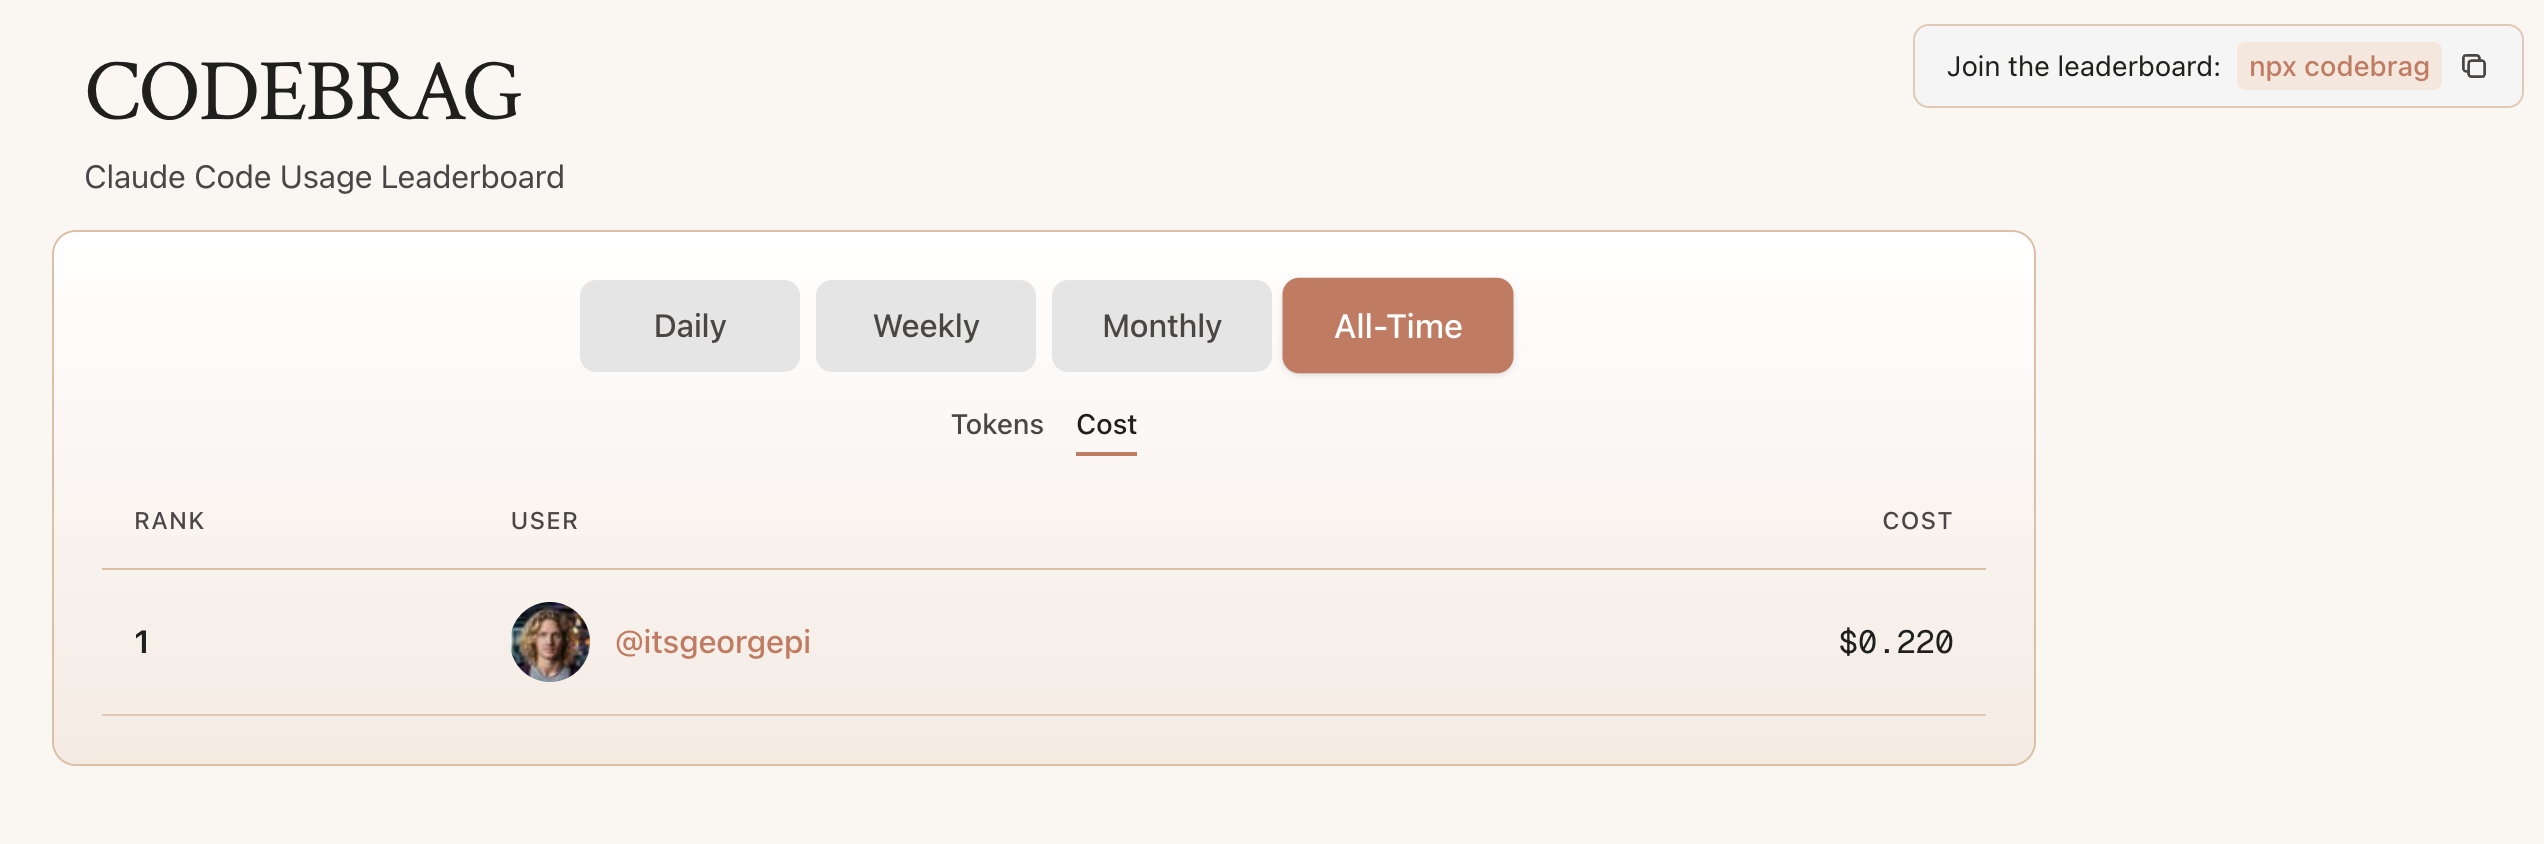The height and width of the screenshot is (844, 2544).
Task: Click the COST column header
Action: coord(1916,521)
